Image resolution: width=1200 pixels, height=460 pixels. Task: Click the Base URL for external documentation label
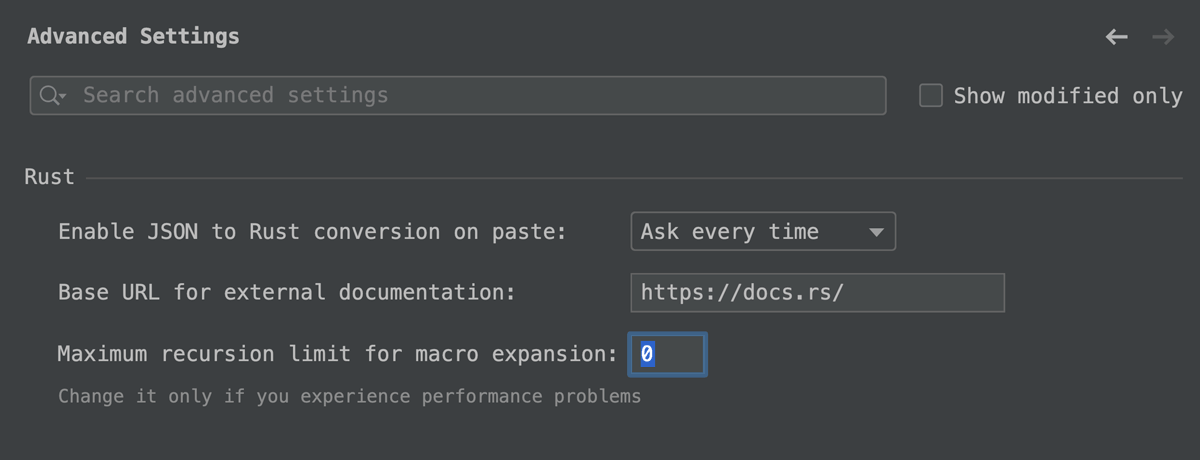pos(286,292)
